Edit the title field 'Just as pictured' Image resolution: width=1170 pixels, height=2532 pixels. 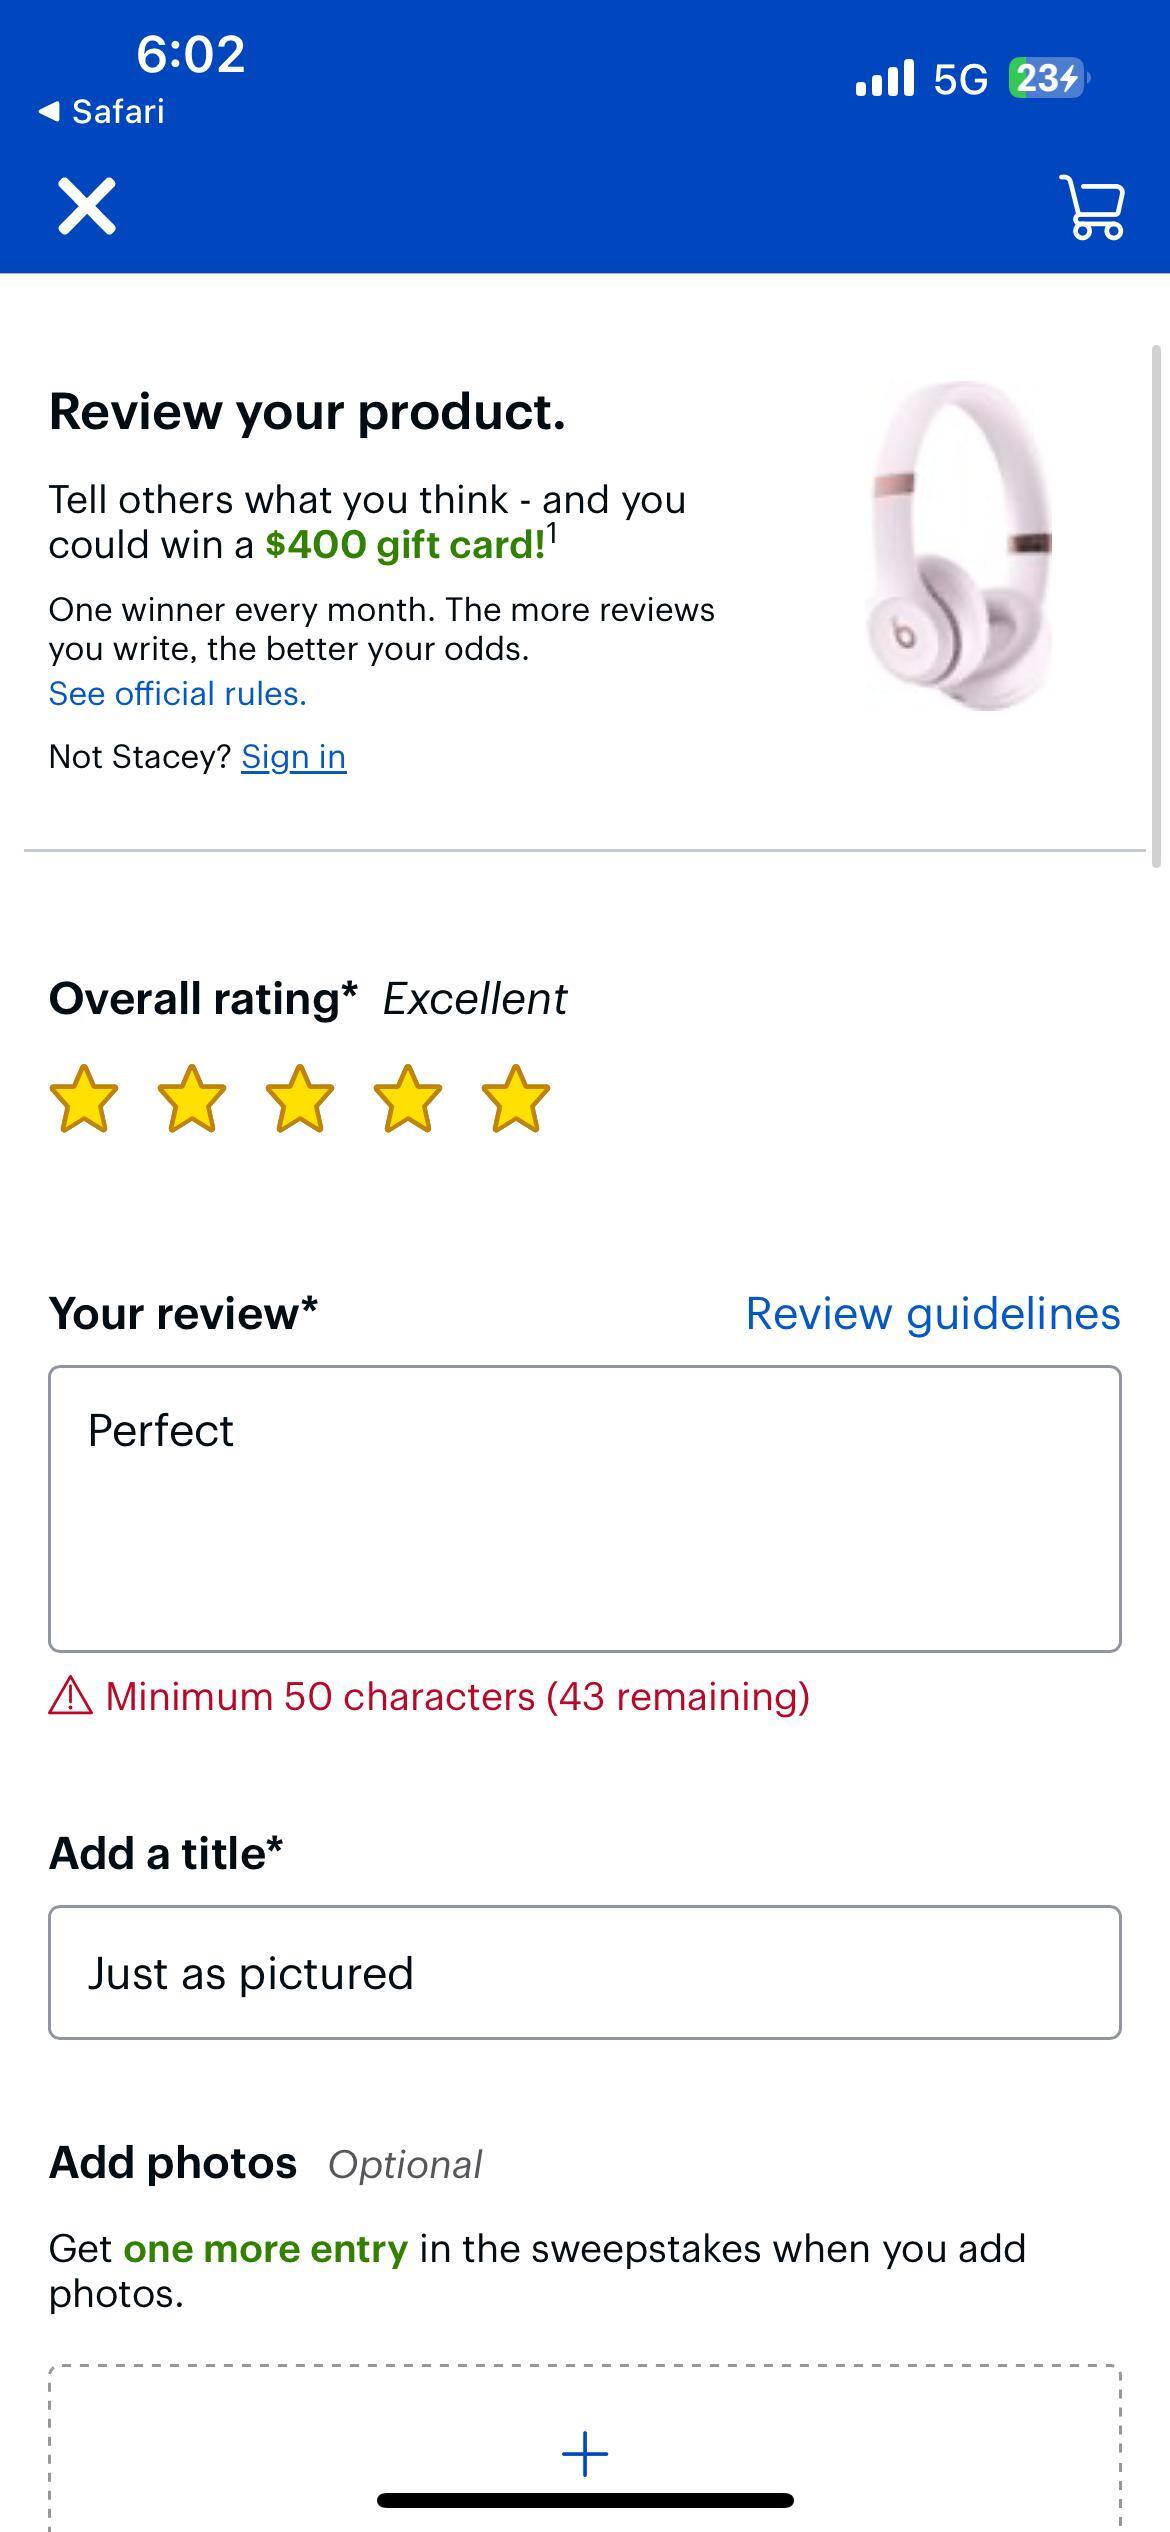[585, 1972]
